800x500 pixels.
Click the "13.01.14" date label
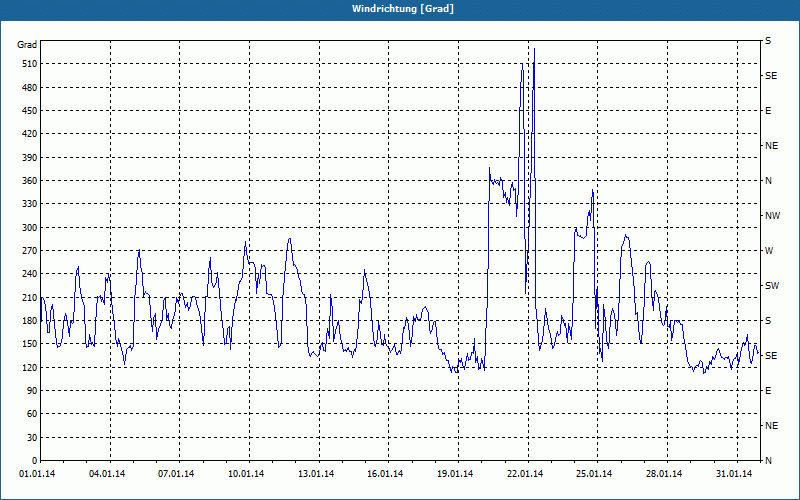click(316, 474)
